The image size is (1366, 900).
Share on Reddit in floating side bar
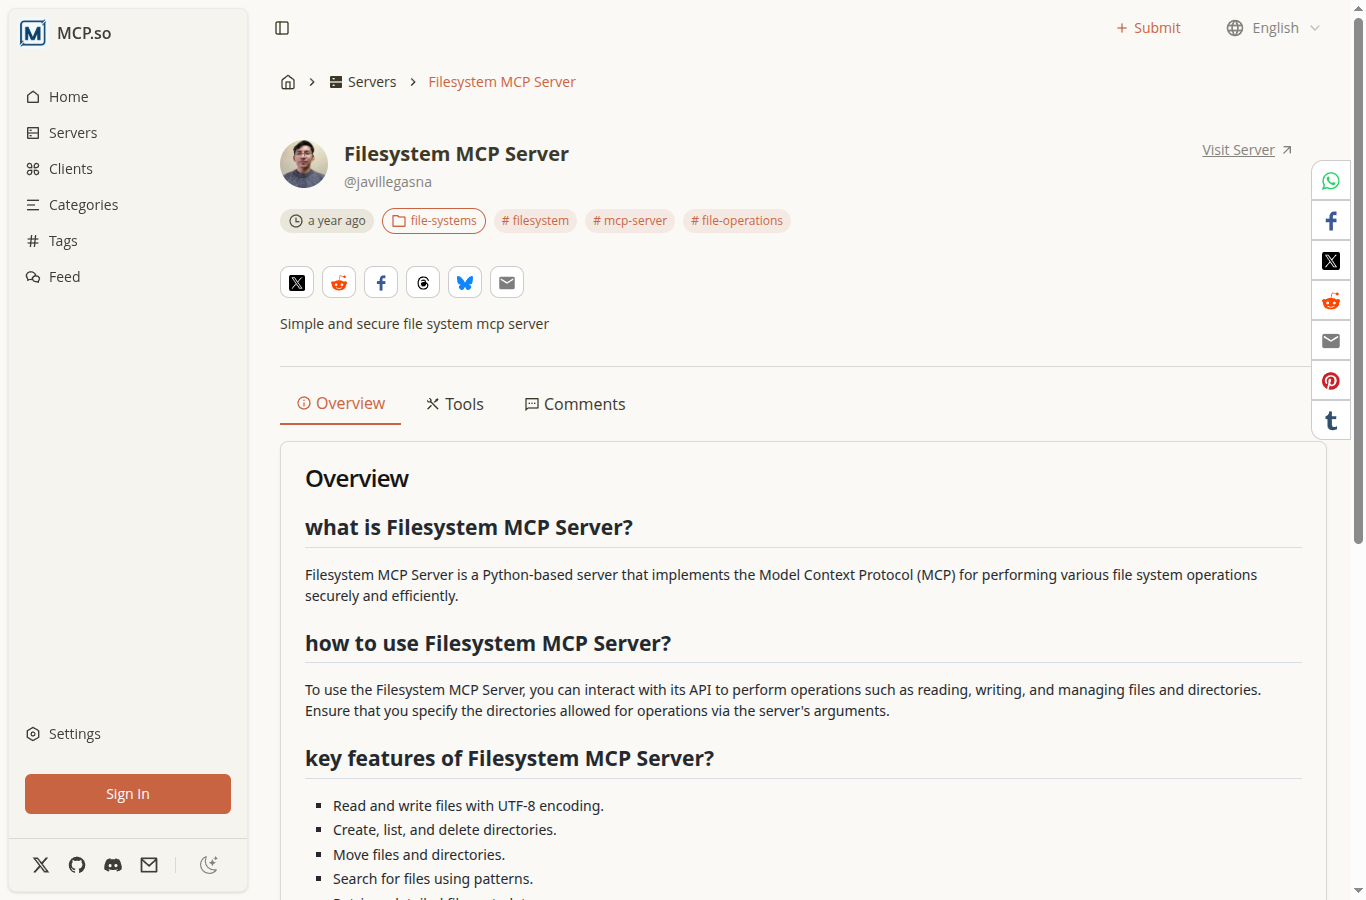tap(1331, 301)
